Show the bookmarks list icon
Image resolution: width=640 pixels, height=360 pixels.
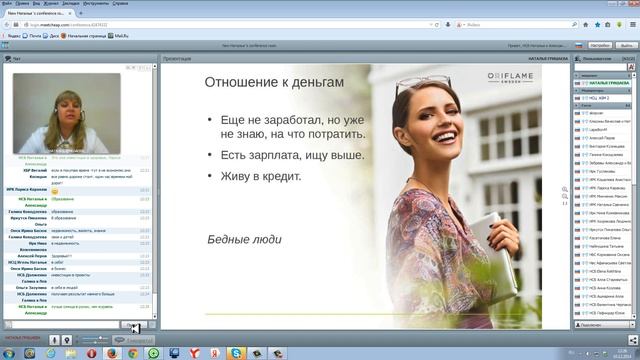coord(608,25)
